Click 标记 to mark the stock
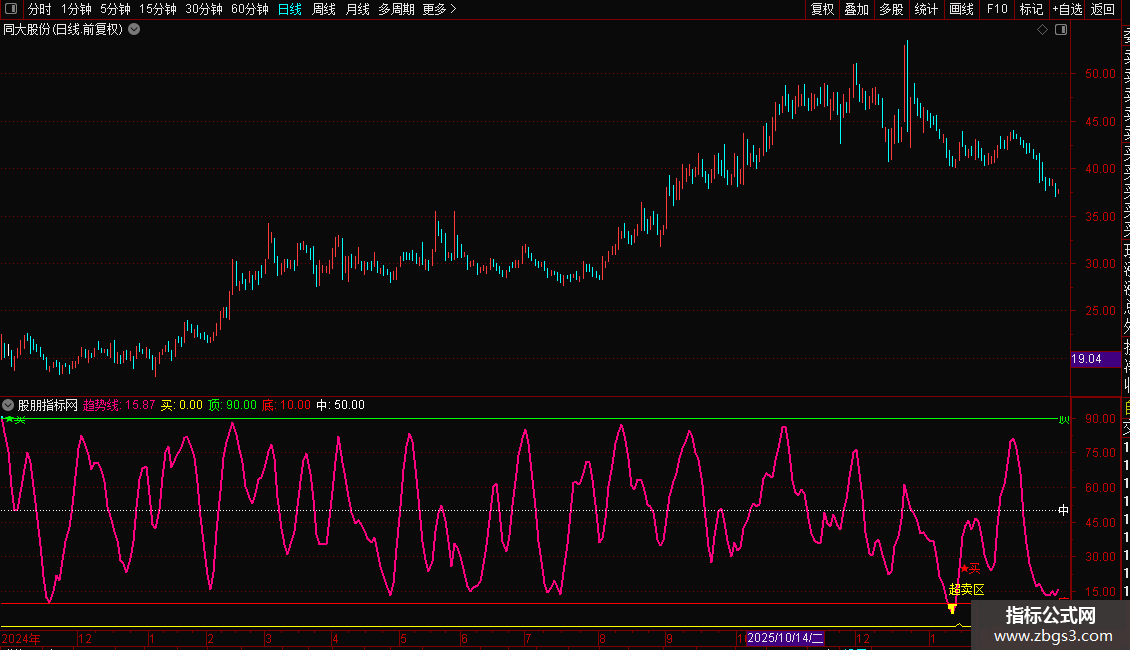 click(1031, 9)
